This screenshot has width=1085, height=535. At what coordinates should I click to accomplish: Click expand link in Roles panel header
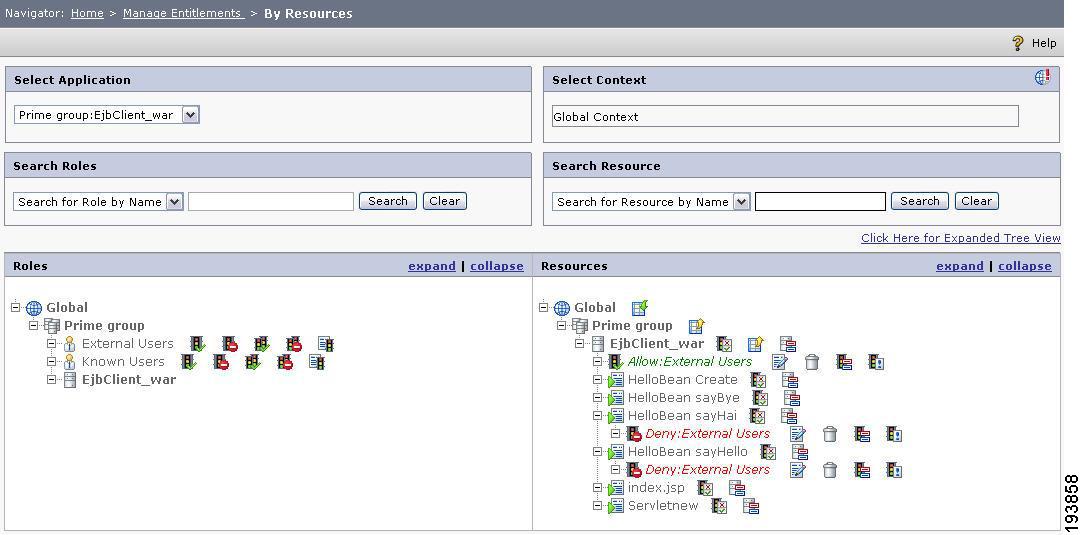[432, 266]
